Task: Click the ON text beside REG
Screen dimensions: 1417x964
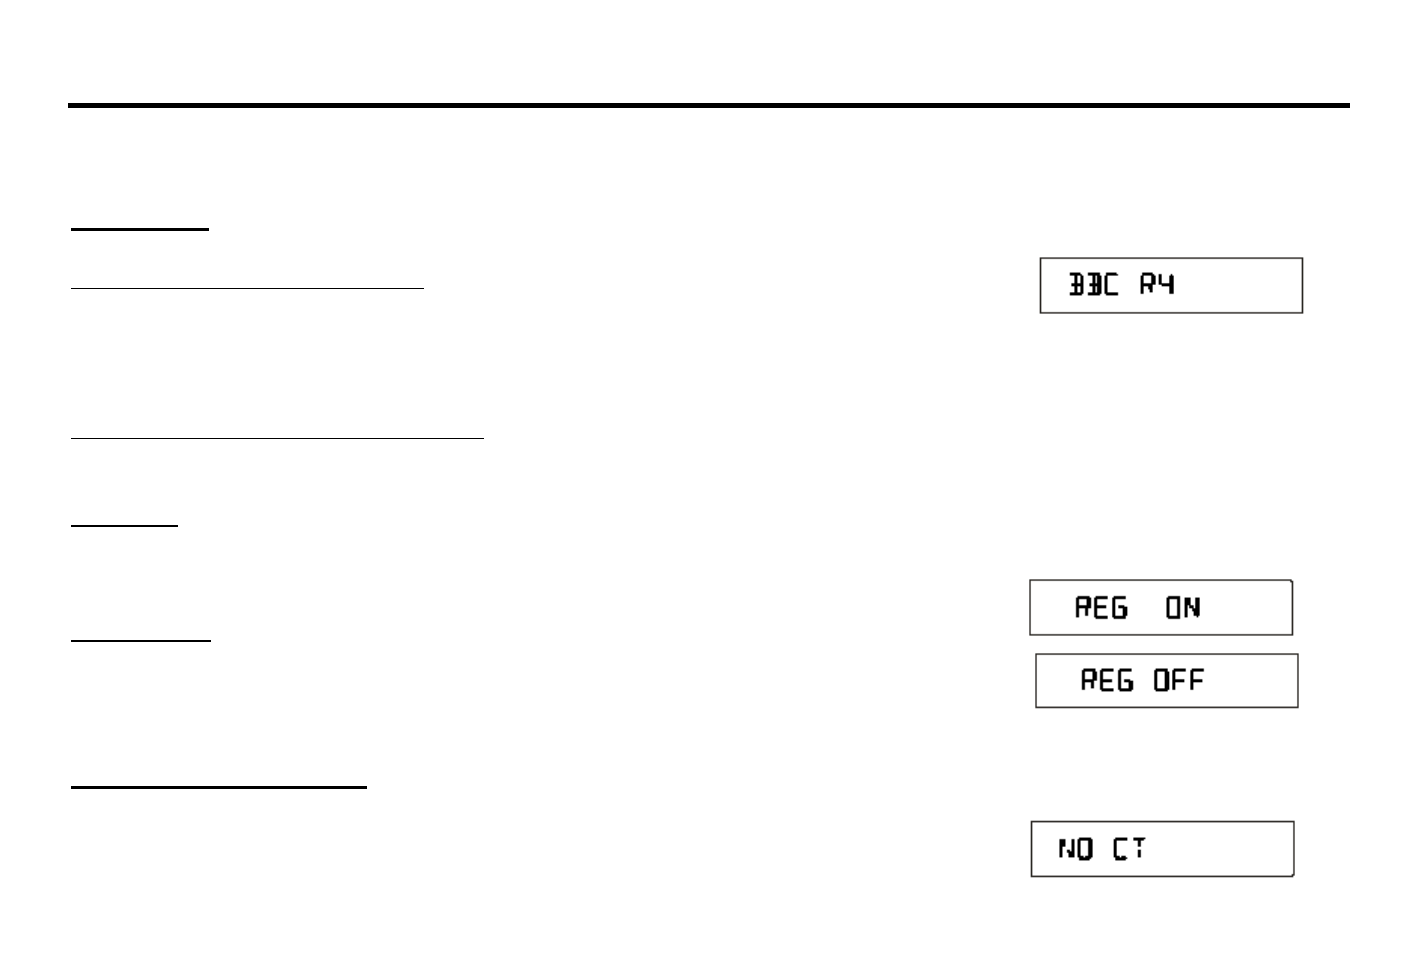Action: pos(1182,607)
